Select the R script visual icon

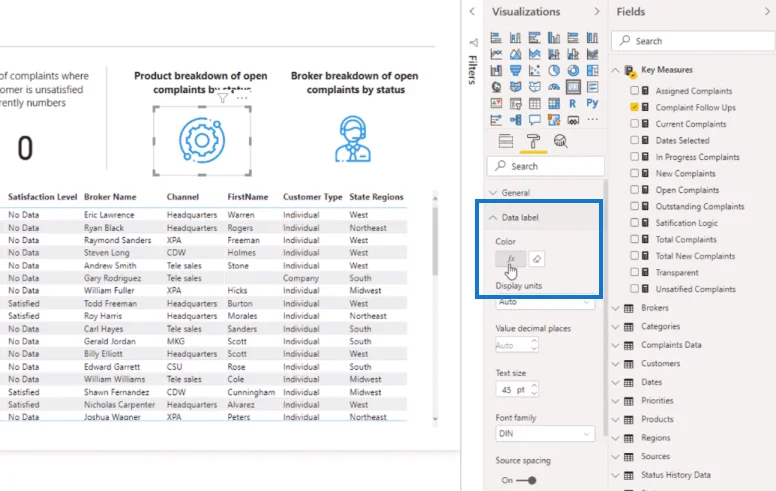573,103
